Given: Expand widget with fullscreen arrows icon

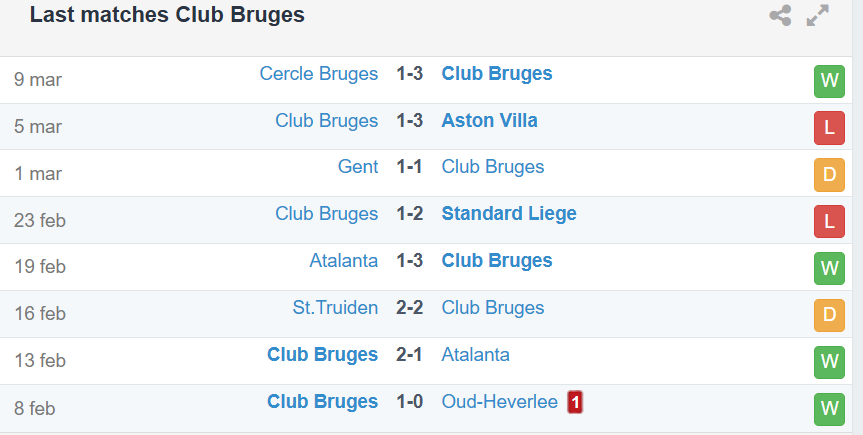Looking at the screenshot, I should click(x=818, y=15).
